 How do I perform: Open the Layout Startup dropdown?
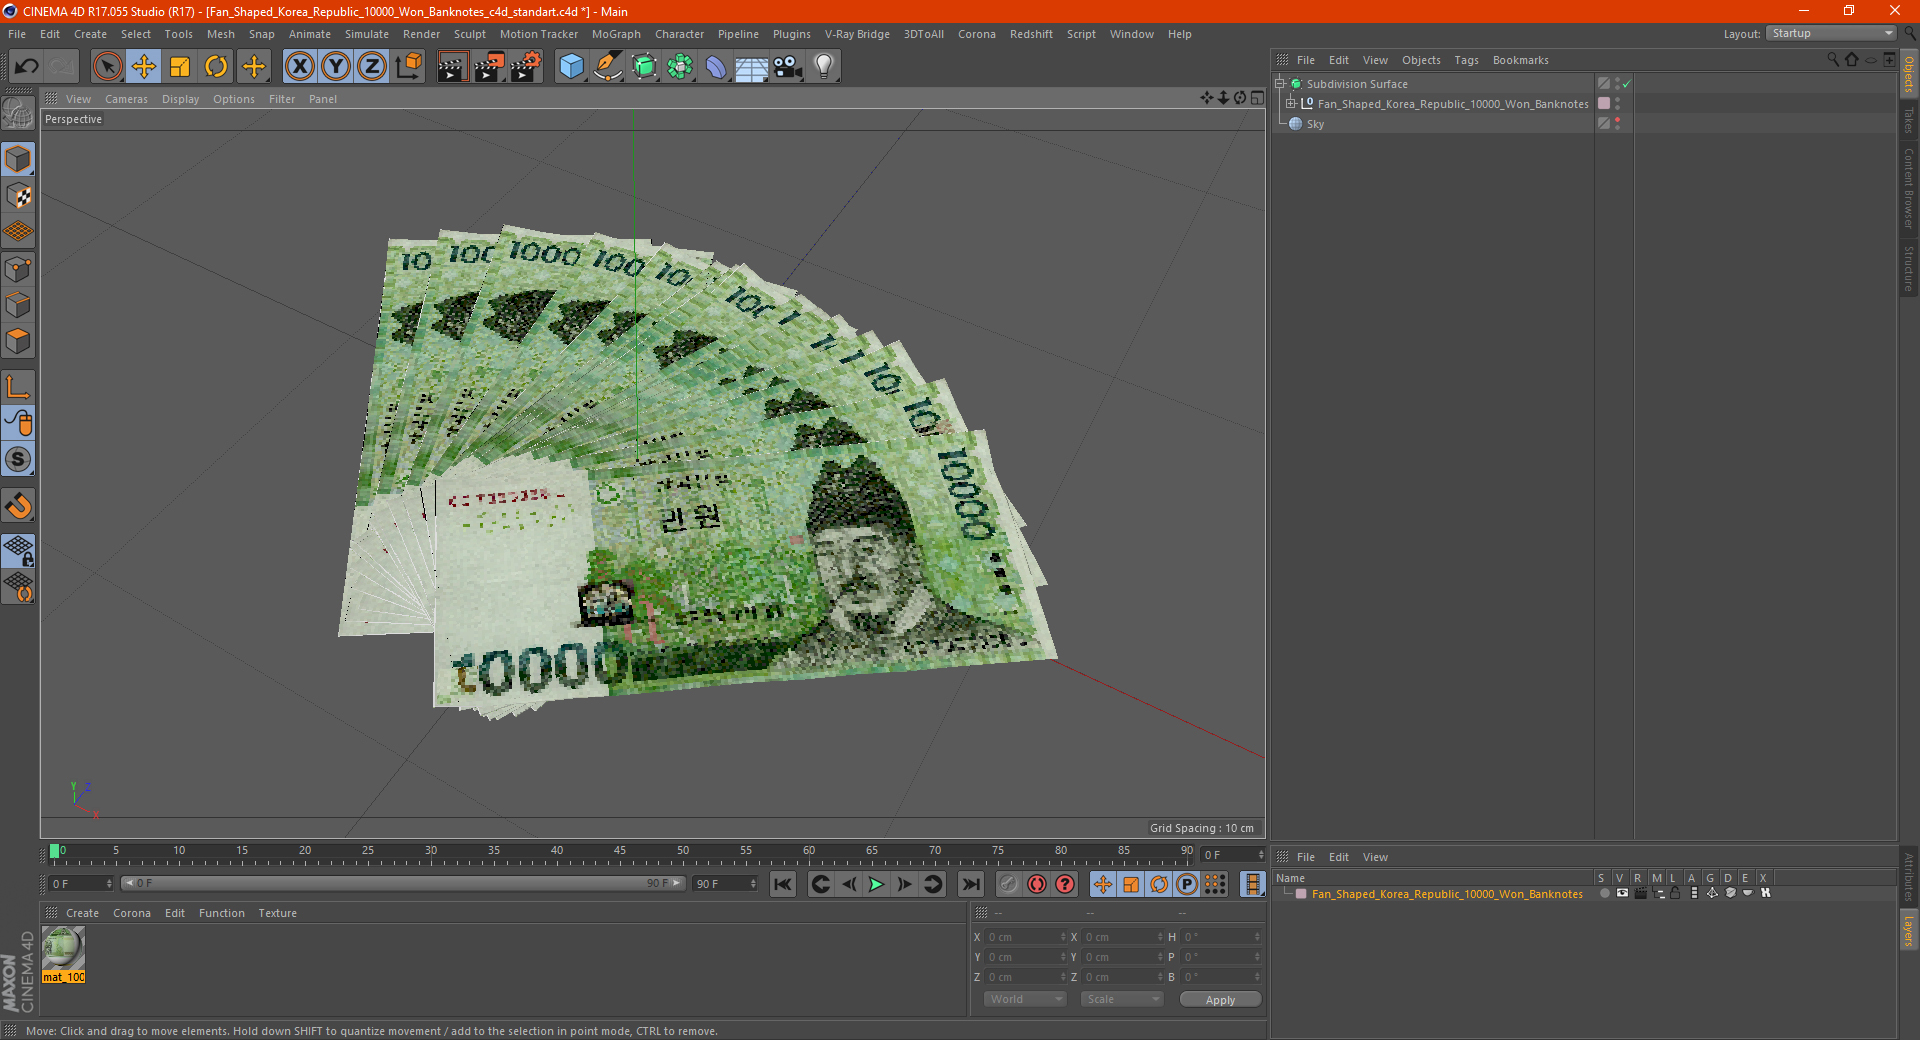tap(1831, 33)
